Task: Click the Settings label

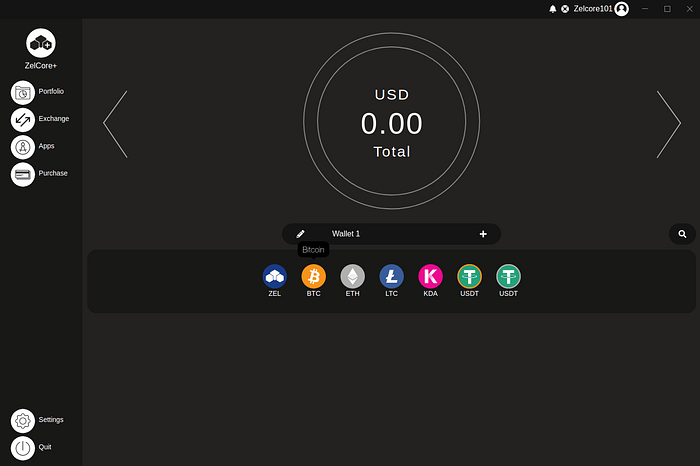Action: (x=51, y=420)
